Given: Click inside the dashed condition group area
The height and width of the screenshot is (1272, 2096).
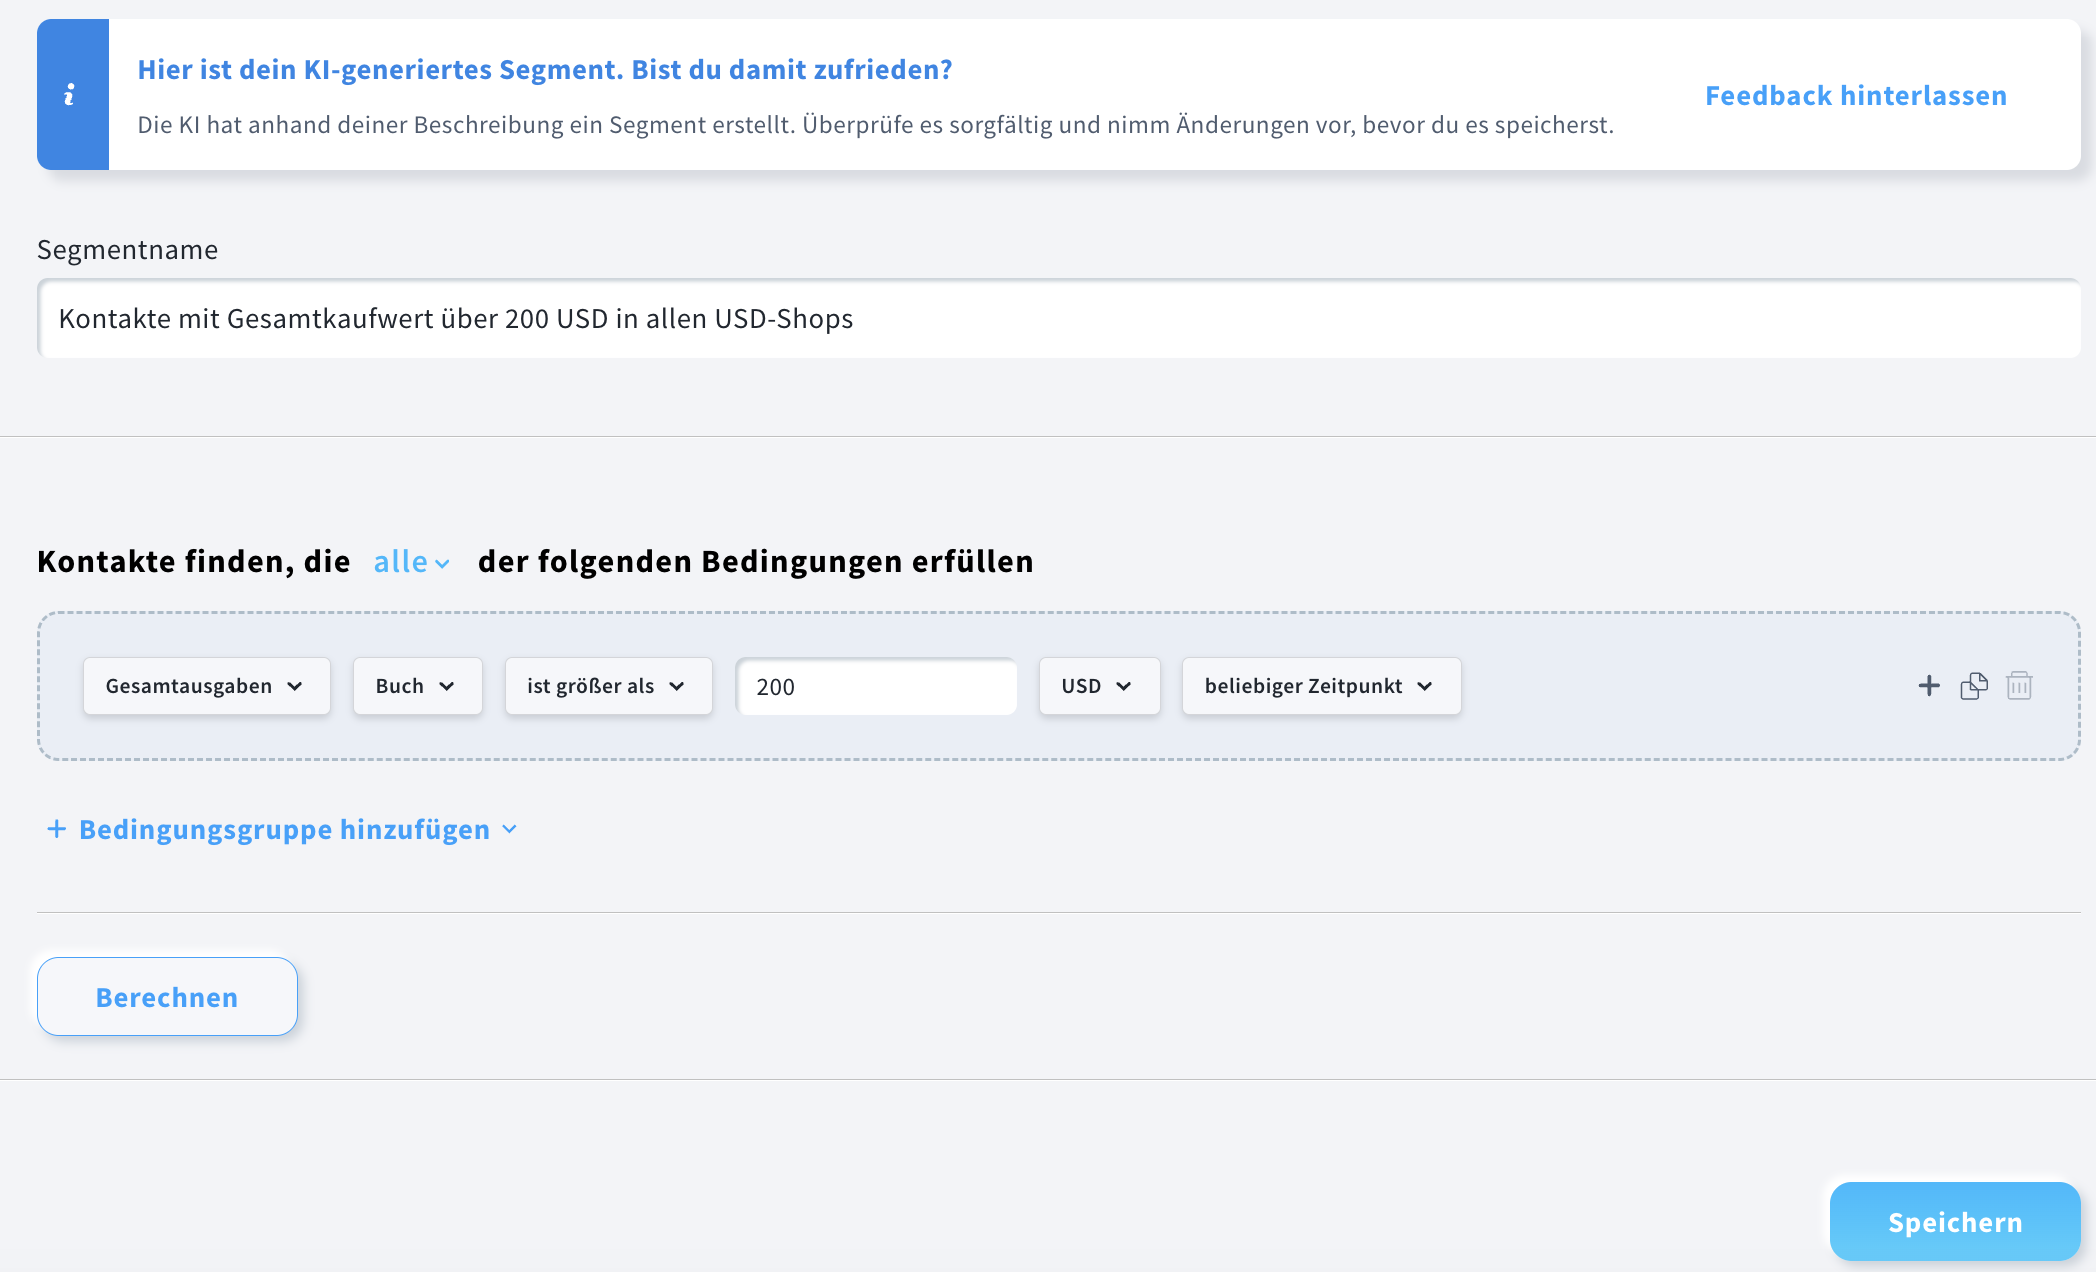Looking at the screenshot, I should [x=1700, y=687].
